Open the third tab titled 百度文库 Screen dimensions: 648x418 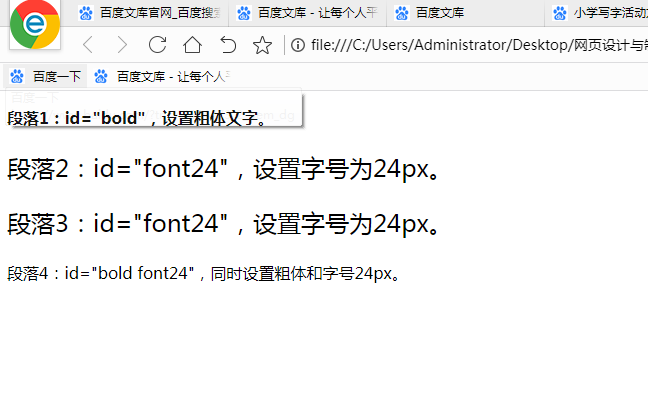440,13
